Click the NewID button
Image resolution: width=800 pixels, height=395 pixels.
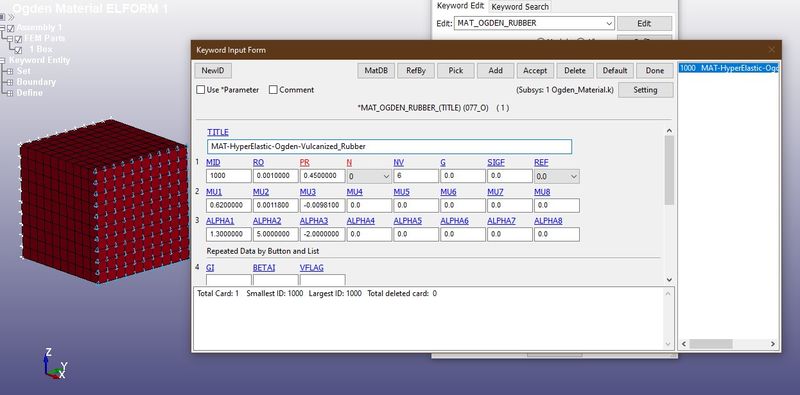click(x=213, y=70)
